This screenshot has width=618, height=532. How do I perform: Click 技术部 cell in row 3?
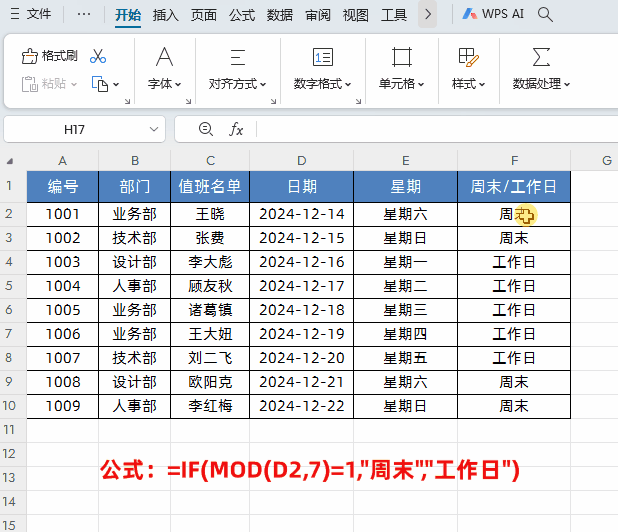(134, 238)
